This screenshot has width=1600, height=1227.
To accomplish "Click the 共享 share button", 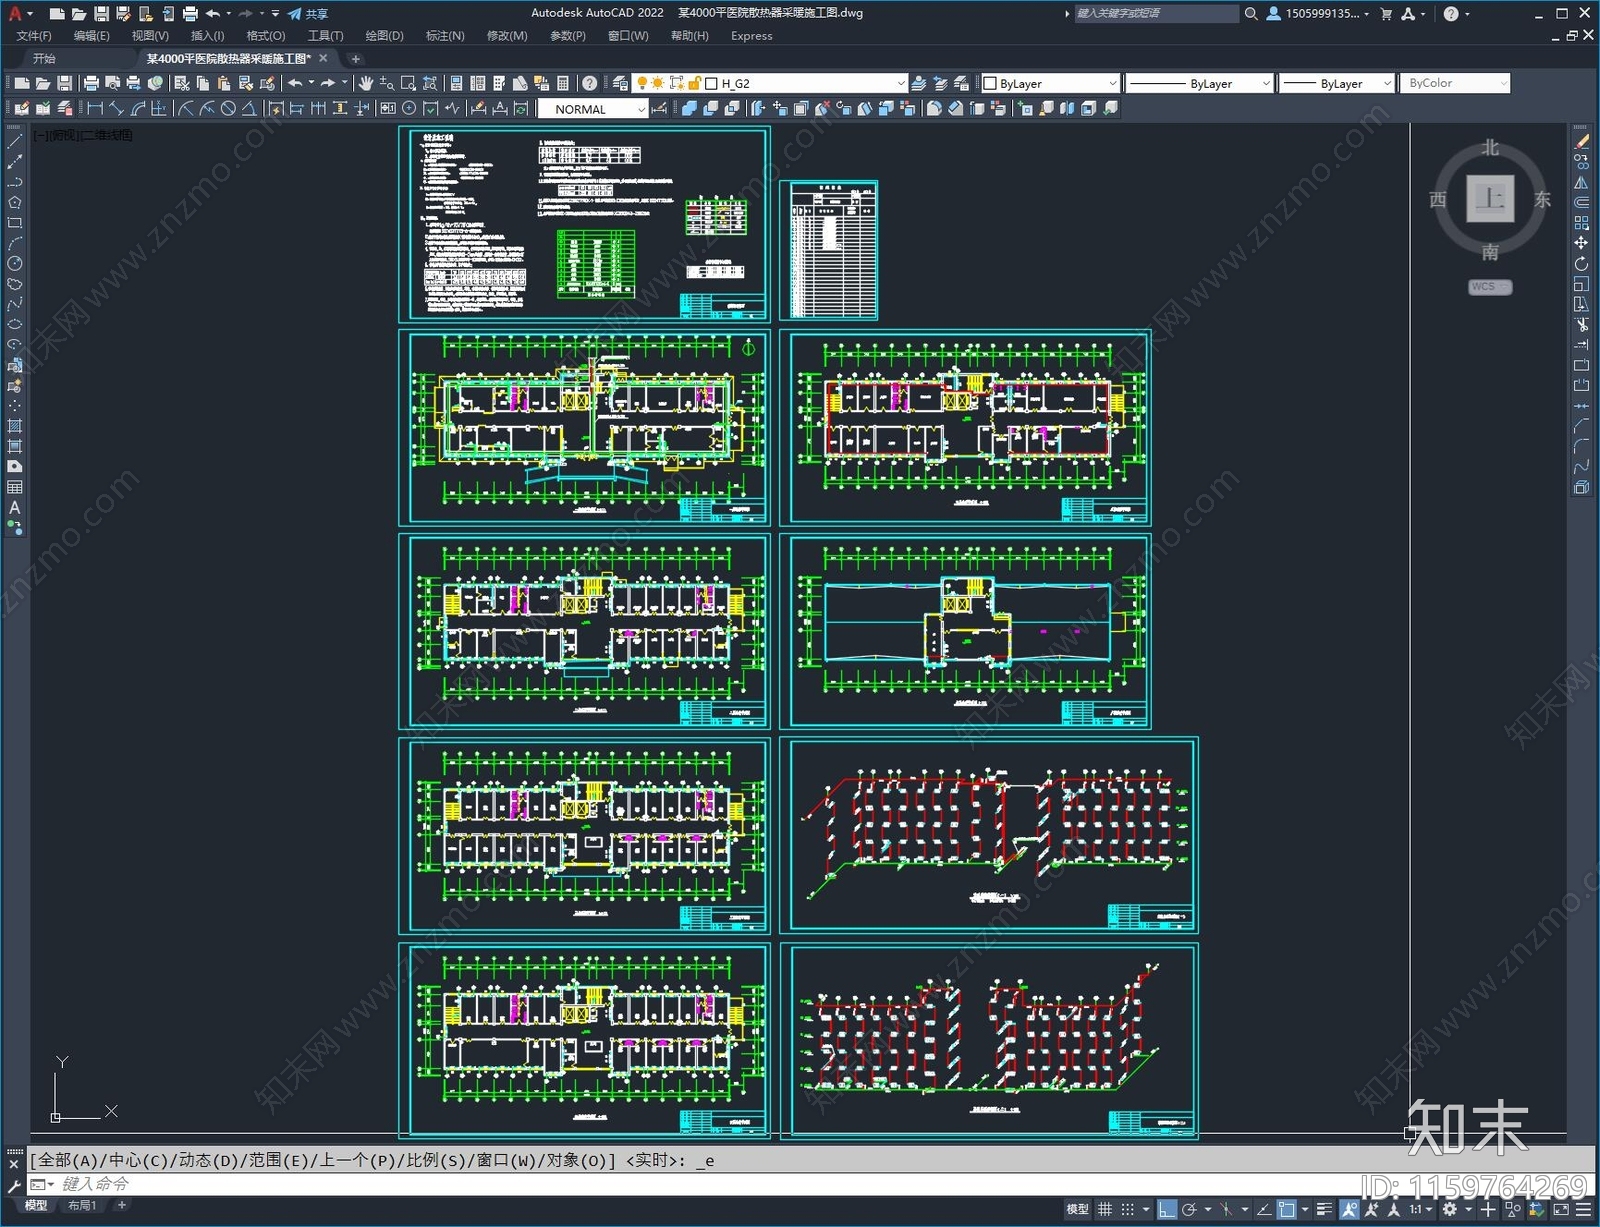I will point(308,14).
